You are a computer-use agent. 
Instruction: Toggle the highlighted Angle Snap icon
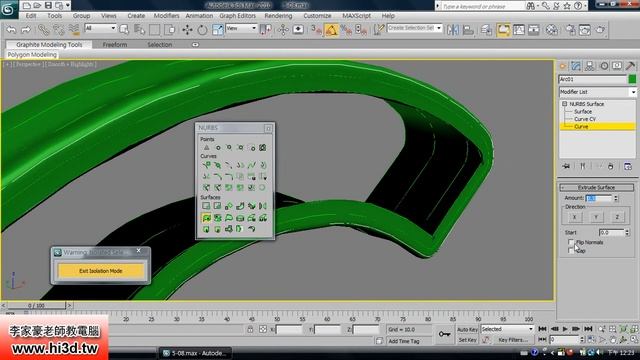(x=331, y=29)
